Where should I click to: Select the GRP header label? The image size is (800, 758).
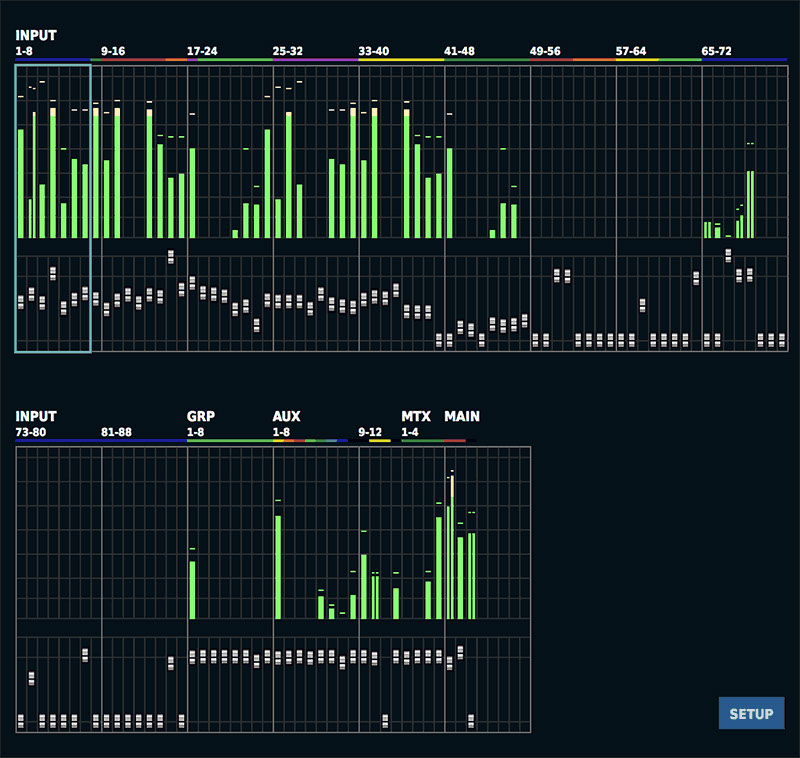[x=201, y=416]
